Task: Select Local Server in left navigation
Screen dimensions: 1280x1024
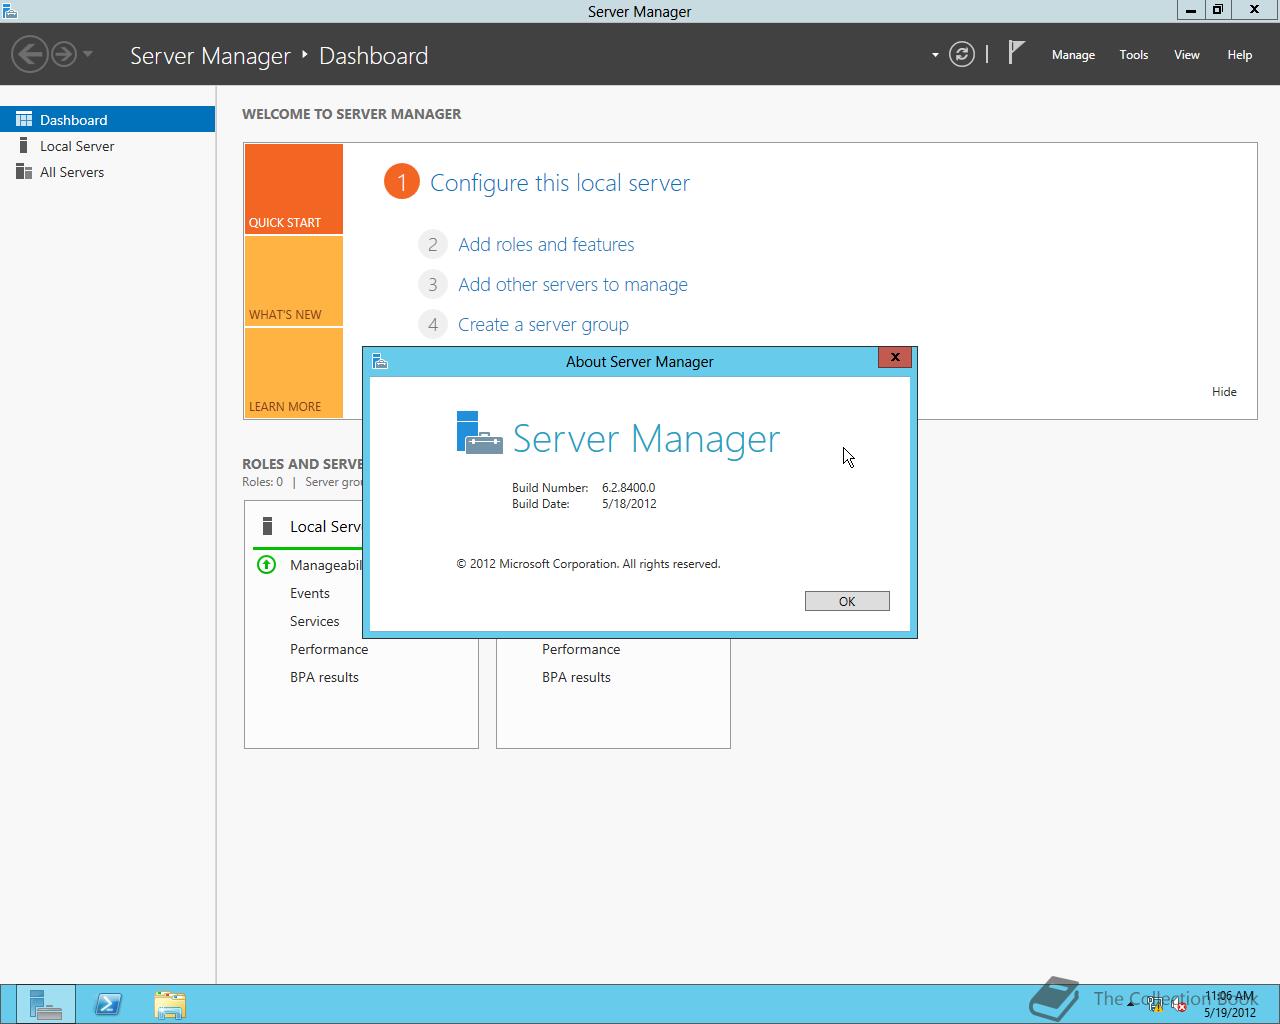Action: coord(107,146)
